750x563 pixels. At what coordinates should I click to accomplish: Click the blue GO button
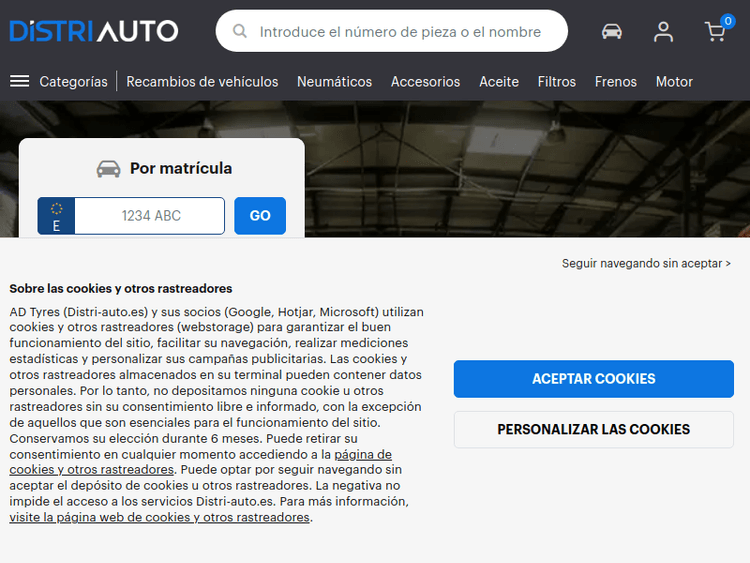tap(260, 216)
